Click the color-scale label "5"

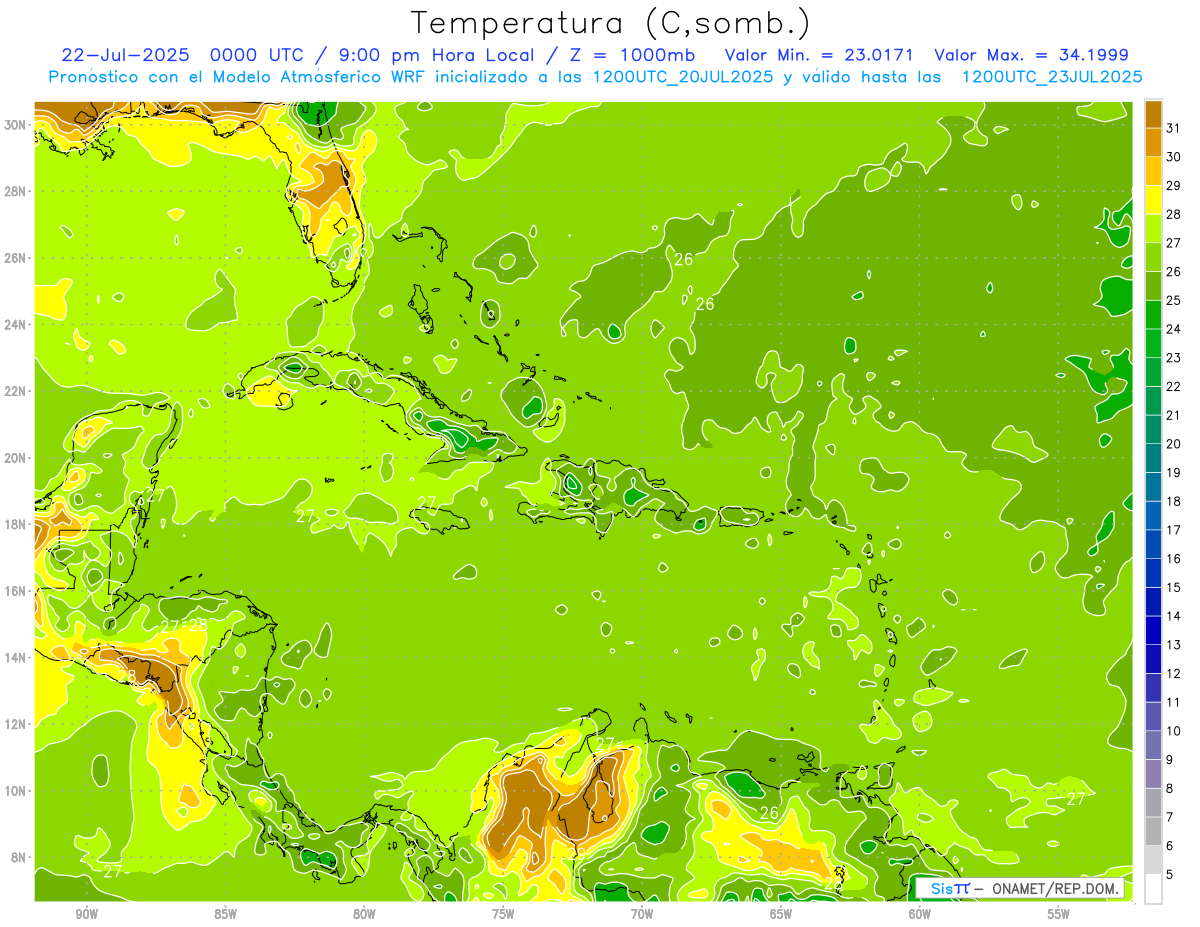(x=1171, y=875)
